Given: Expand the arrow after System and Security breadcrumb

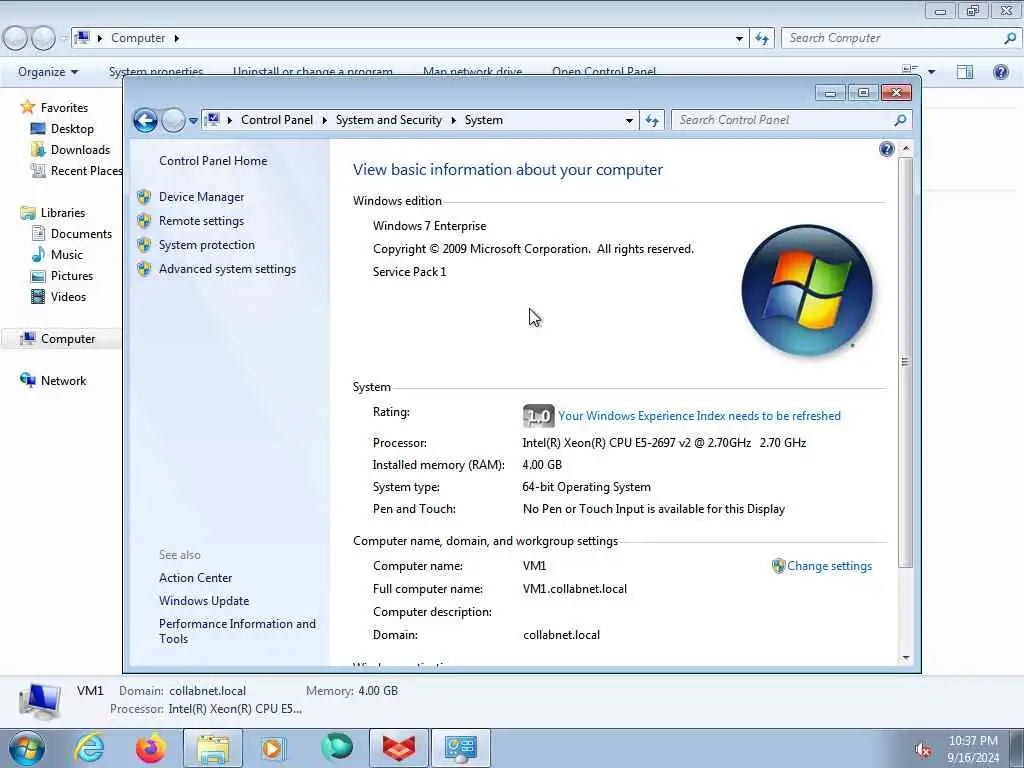Looking at the screenshot, I should click(453, 120).
